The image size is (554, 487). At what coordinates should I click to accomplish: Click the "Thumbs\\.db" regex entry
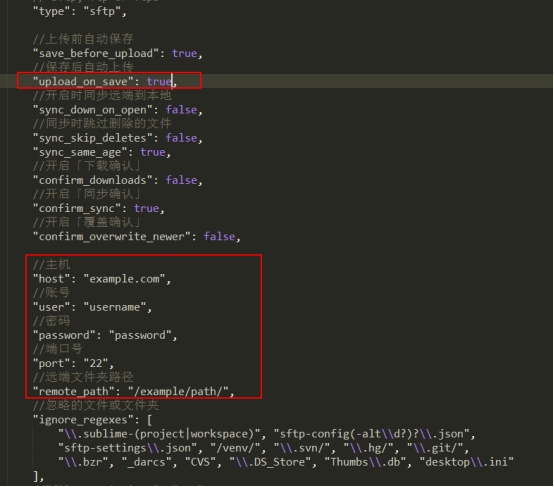coord(365,462)
